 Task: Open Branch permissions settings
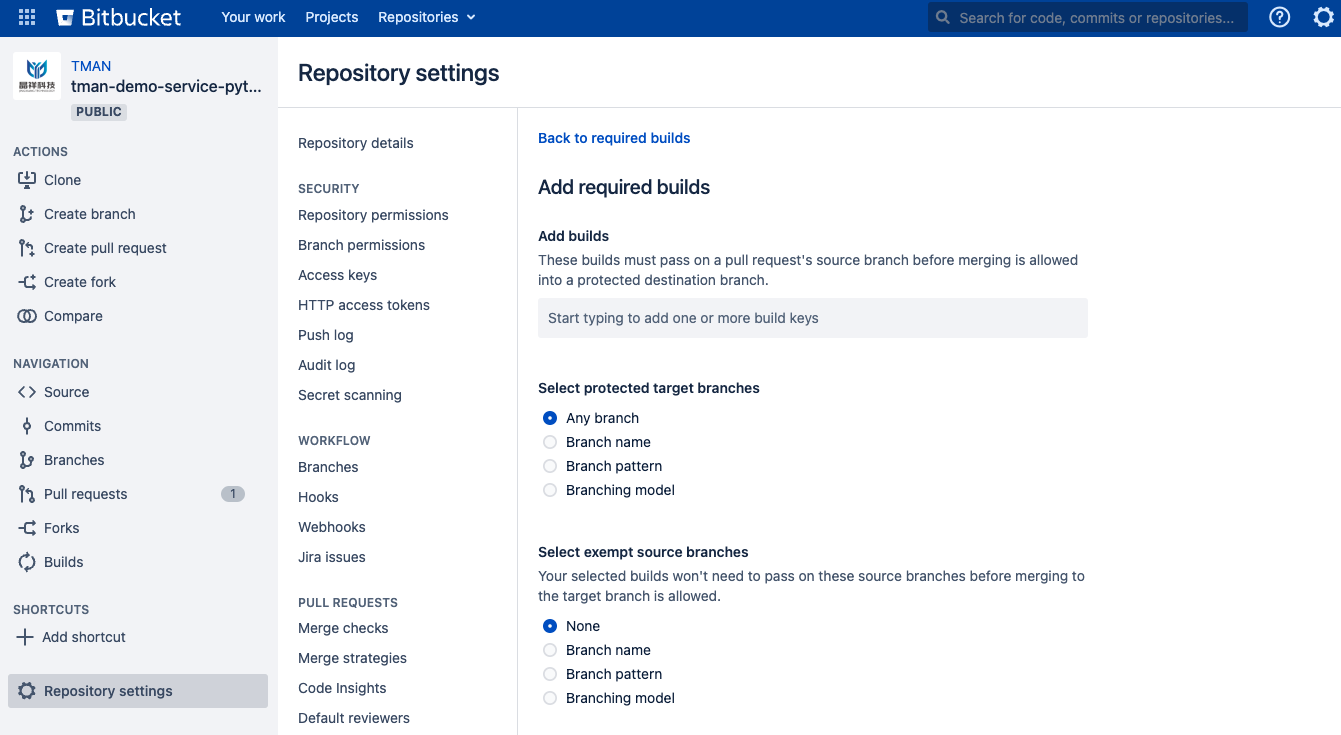coord(361,245)
